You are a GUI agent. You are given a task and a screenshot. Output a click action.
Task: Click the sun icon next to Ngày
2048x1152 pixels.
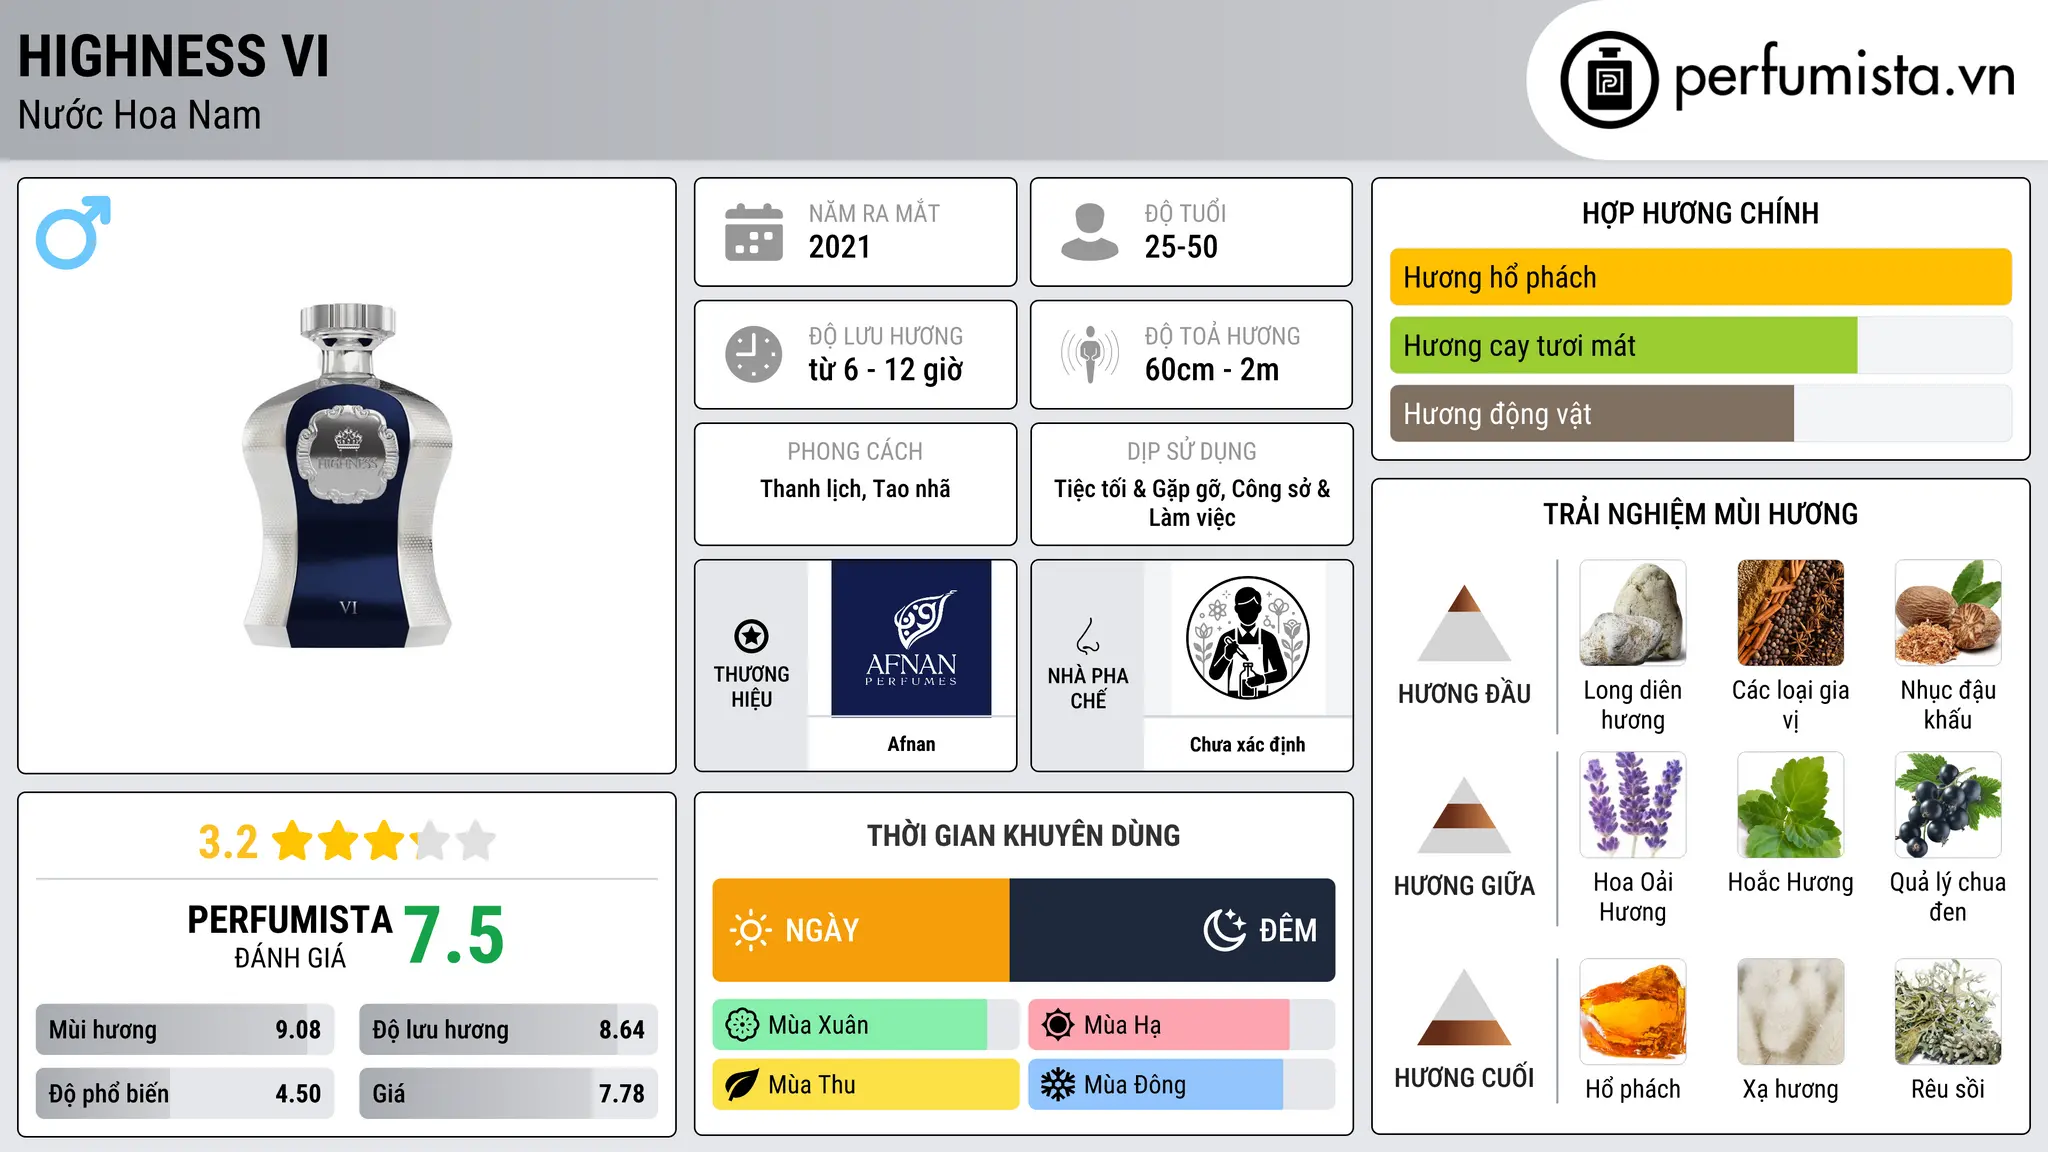(750, 930)
